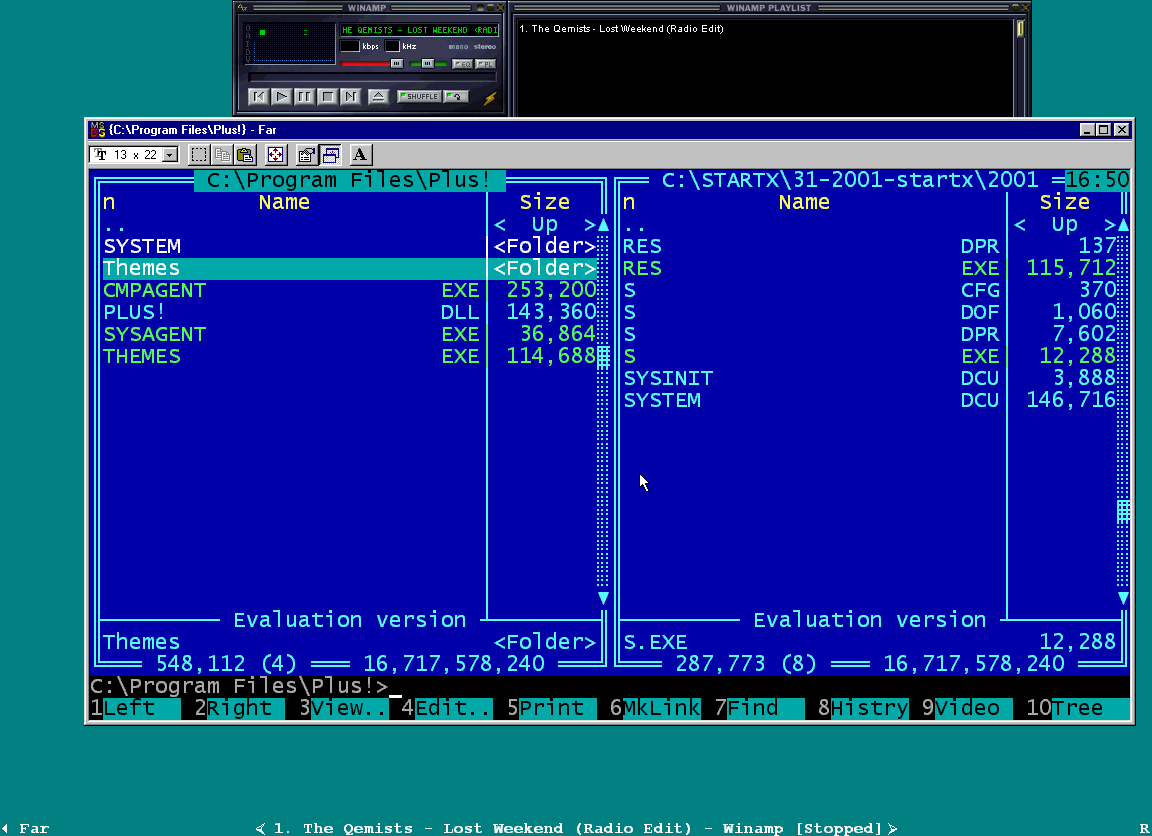This screenshot has width=1152, height=836.
Task: Toggle the Winamp equalizer EQ button
Action: coord(461,63)
